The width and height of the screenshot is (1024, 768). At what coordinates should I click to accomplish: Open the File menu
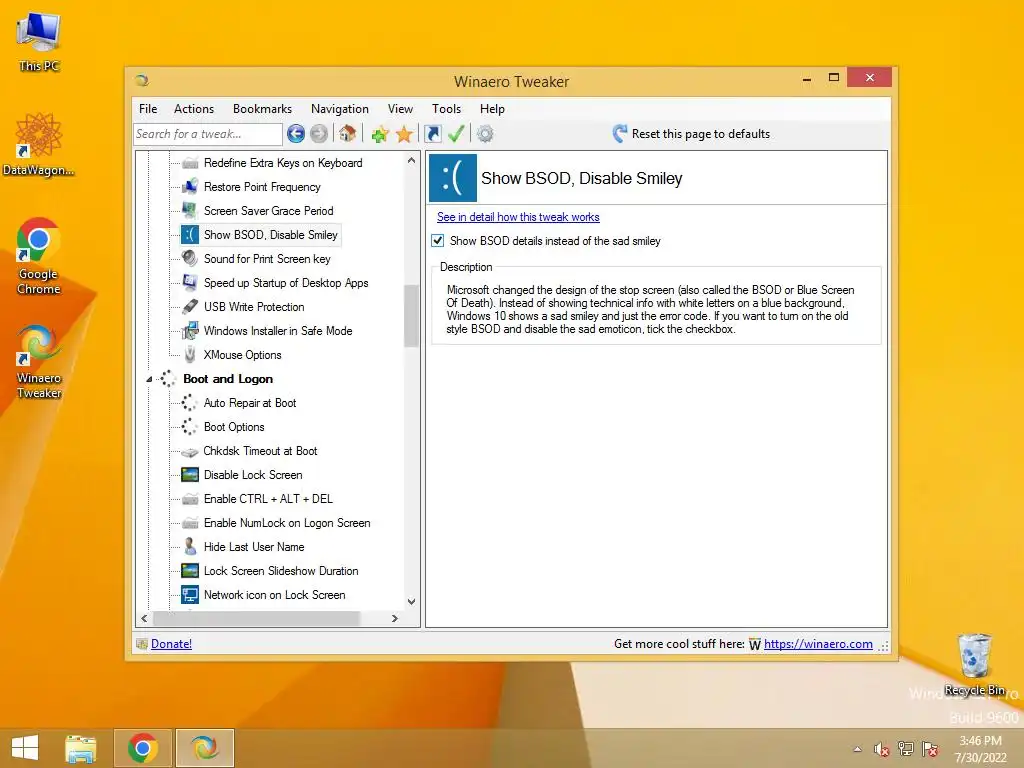point(148,109)
